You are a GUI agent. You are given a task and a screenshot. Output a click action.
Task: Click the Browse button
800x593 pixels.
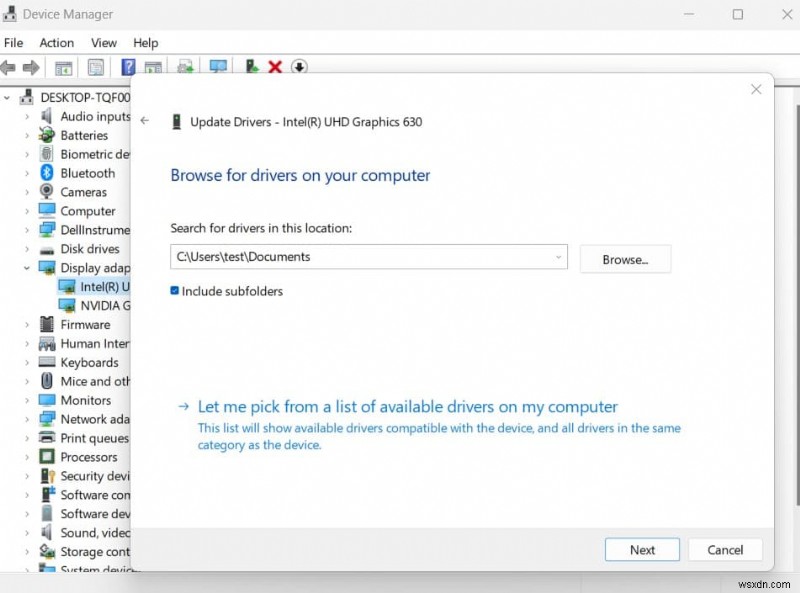[x=625, y=258]
